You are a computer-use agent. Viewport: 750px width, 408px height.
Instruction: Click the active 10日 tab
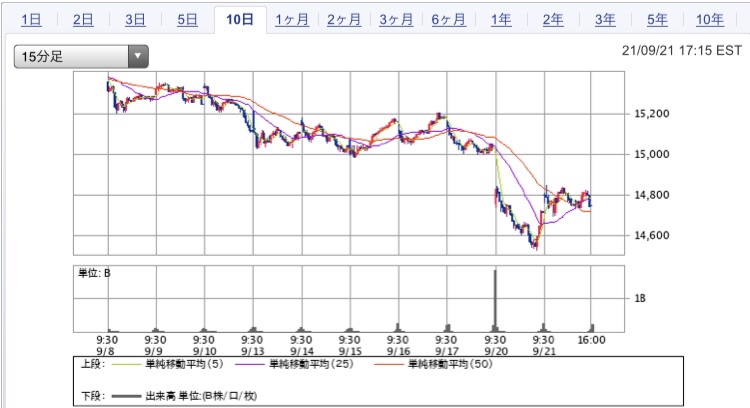click(x=240, y=20)
